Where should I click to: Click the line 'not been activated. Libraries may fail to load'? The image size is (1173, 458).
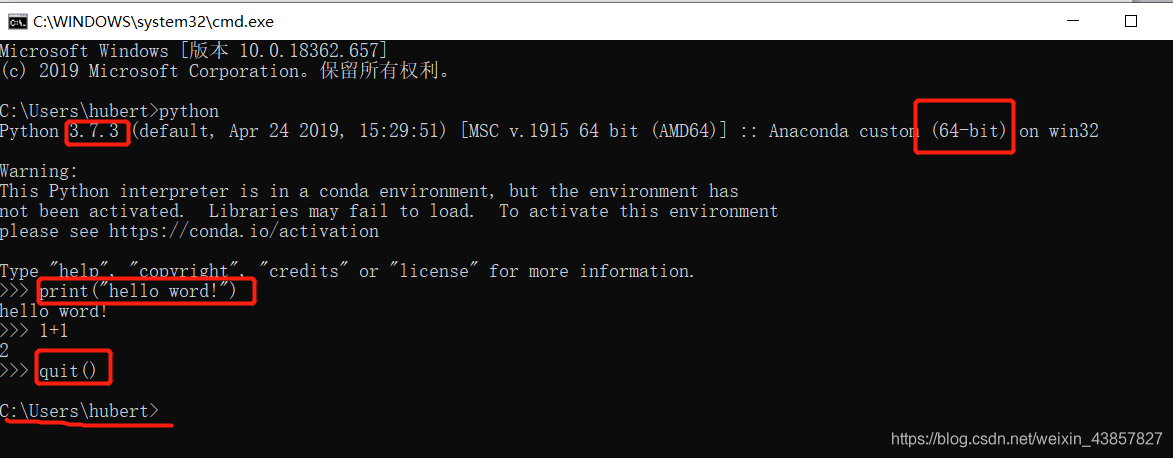pyautogui.click(x=389, y=212)
